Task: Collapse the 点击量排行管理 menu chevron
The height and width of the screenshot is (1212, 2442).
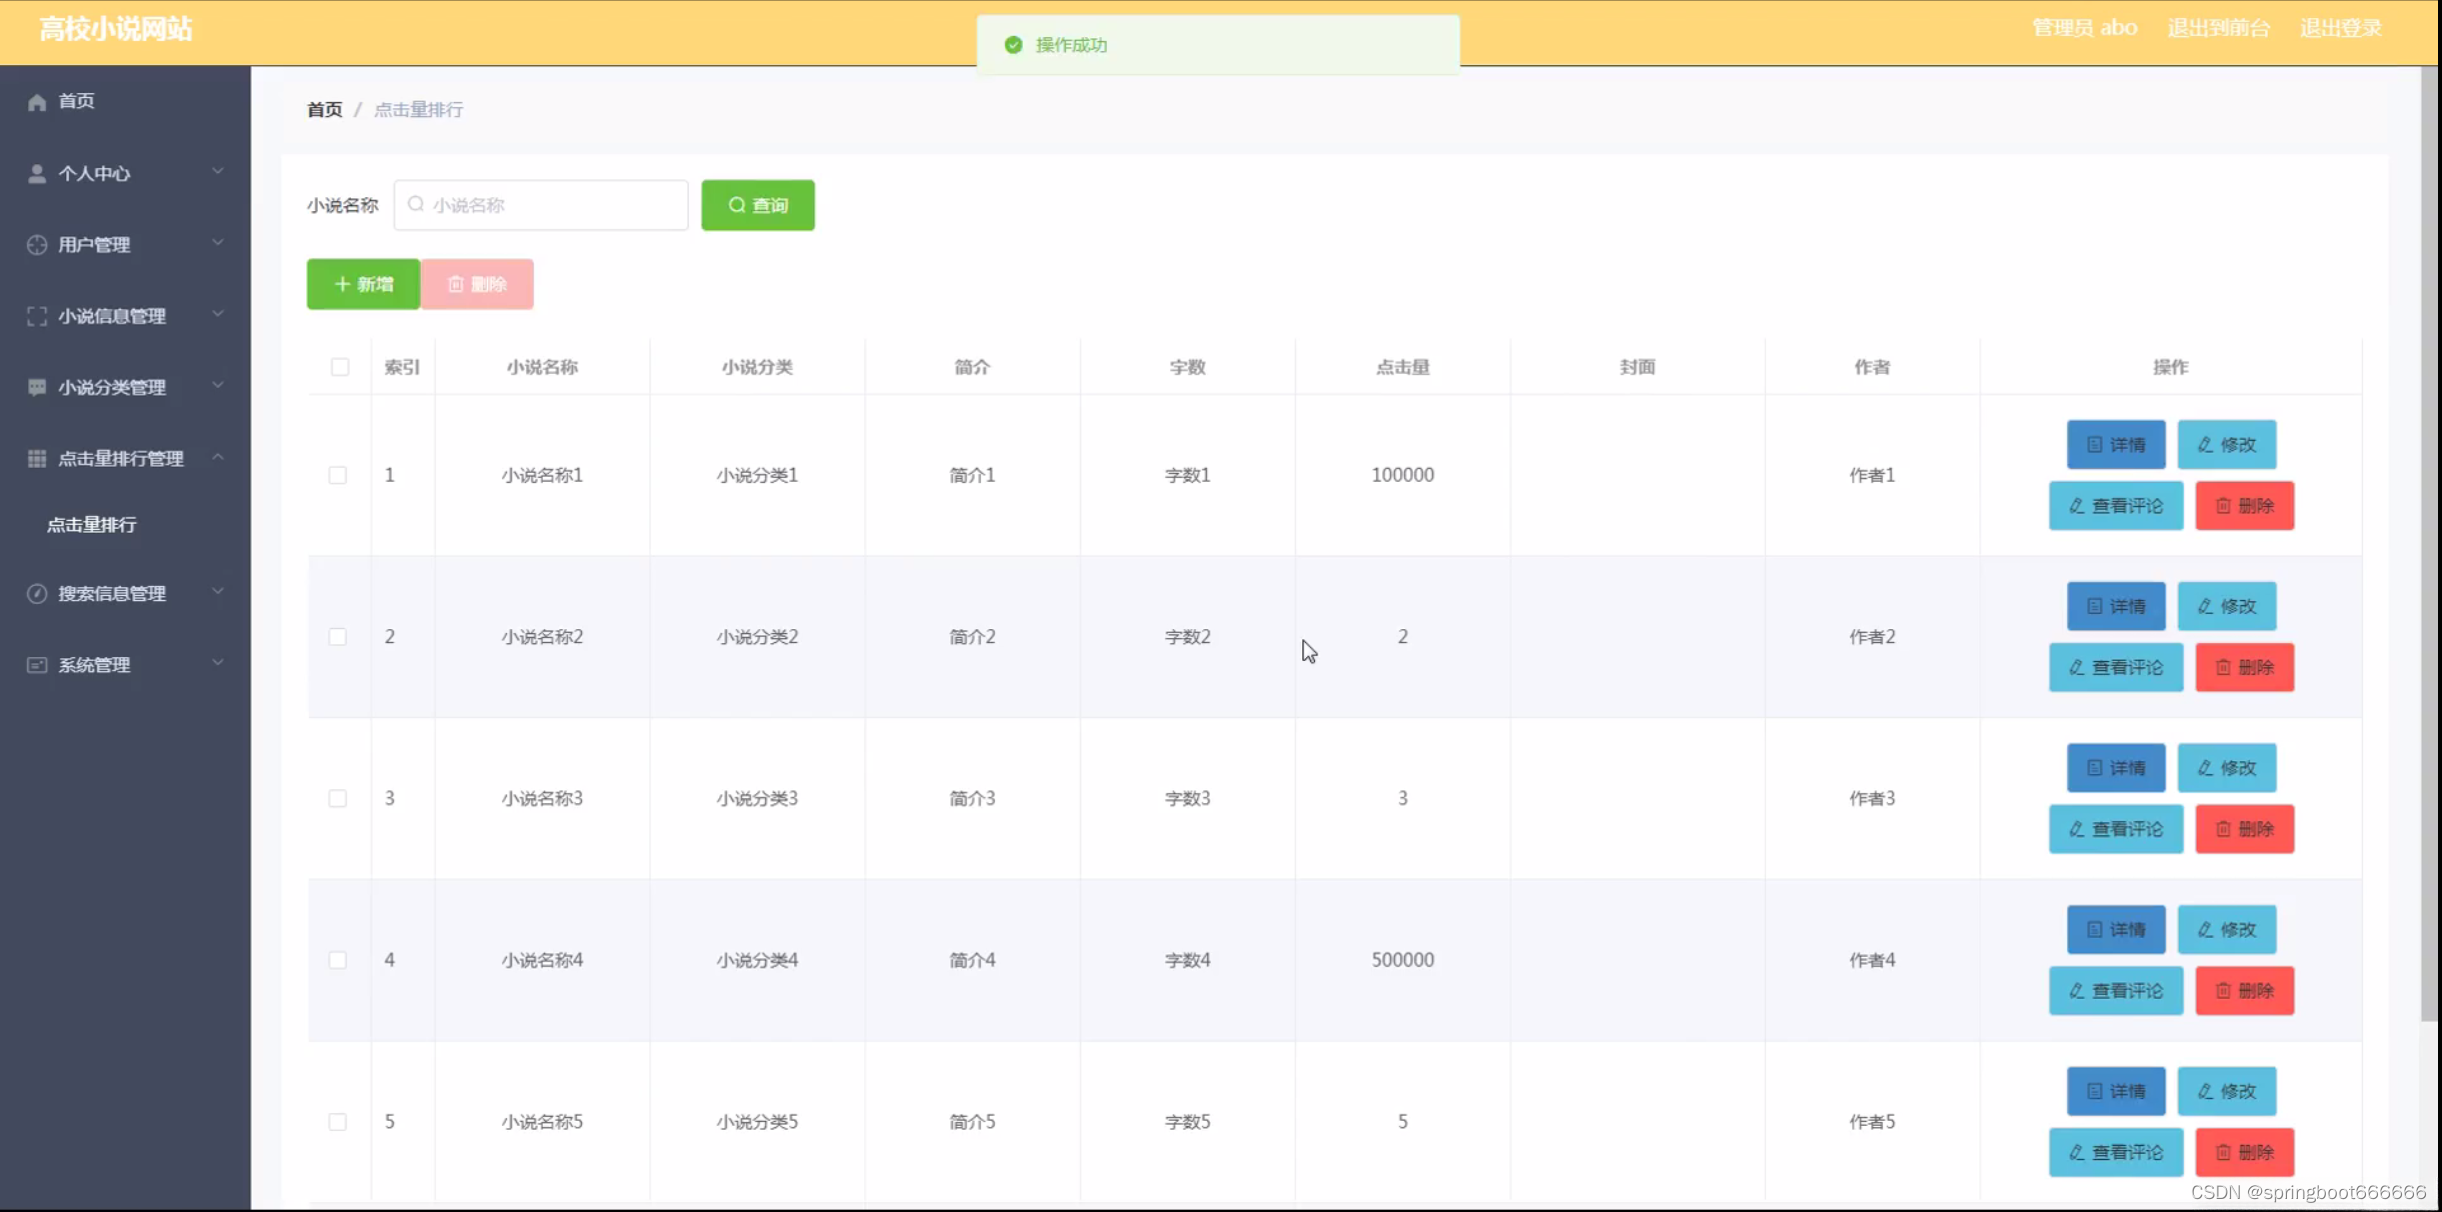Action: 218,457
